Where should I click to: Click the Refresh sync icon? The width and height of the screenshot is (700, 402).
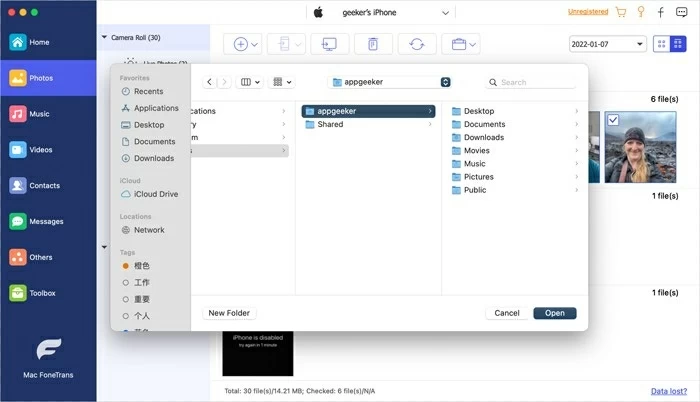pyautogui.click(x=416, y=44)
